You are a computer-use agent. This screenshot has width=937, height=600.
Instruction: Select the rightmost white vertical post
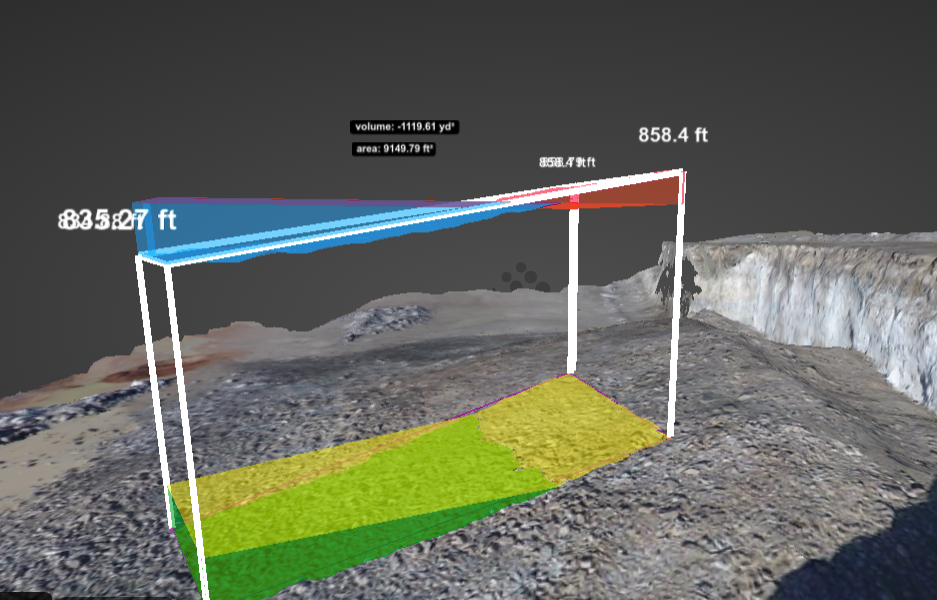[x=677, y=300]
